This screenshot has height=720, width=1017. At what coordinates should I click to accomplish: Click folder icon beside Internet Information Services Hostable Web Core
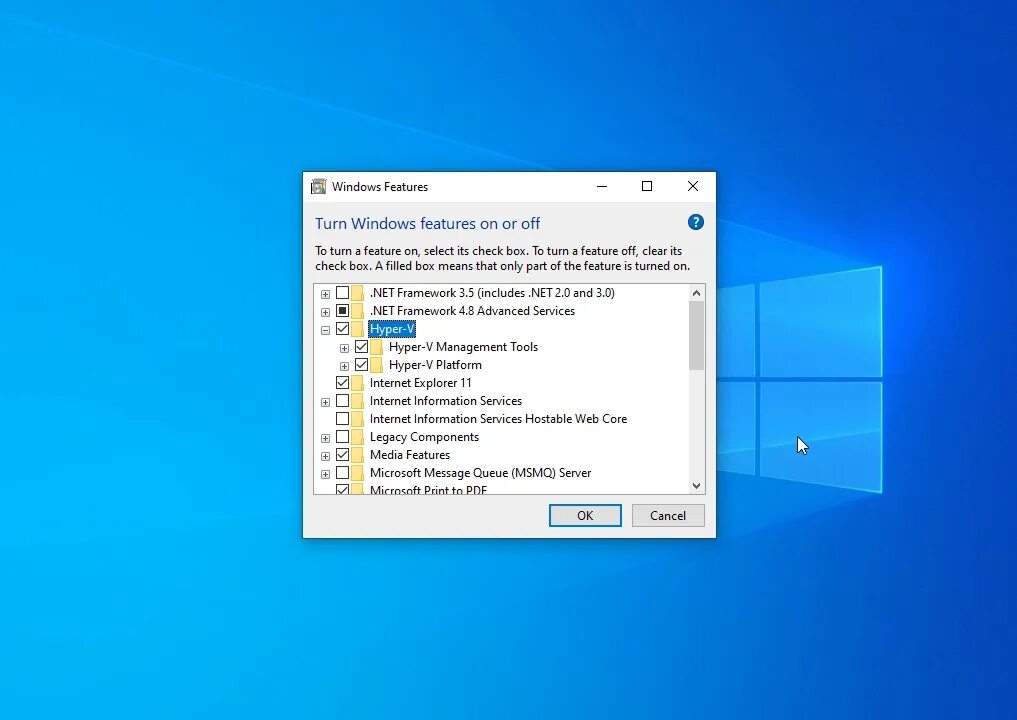pos(357,419)
